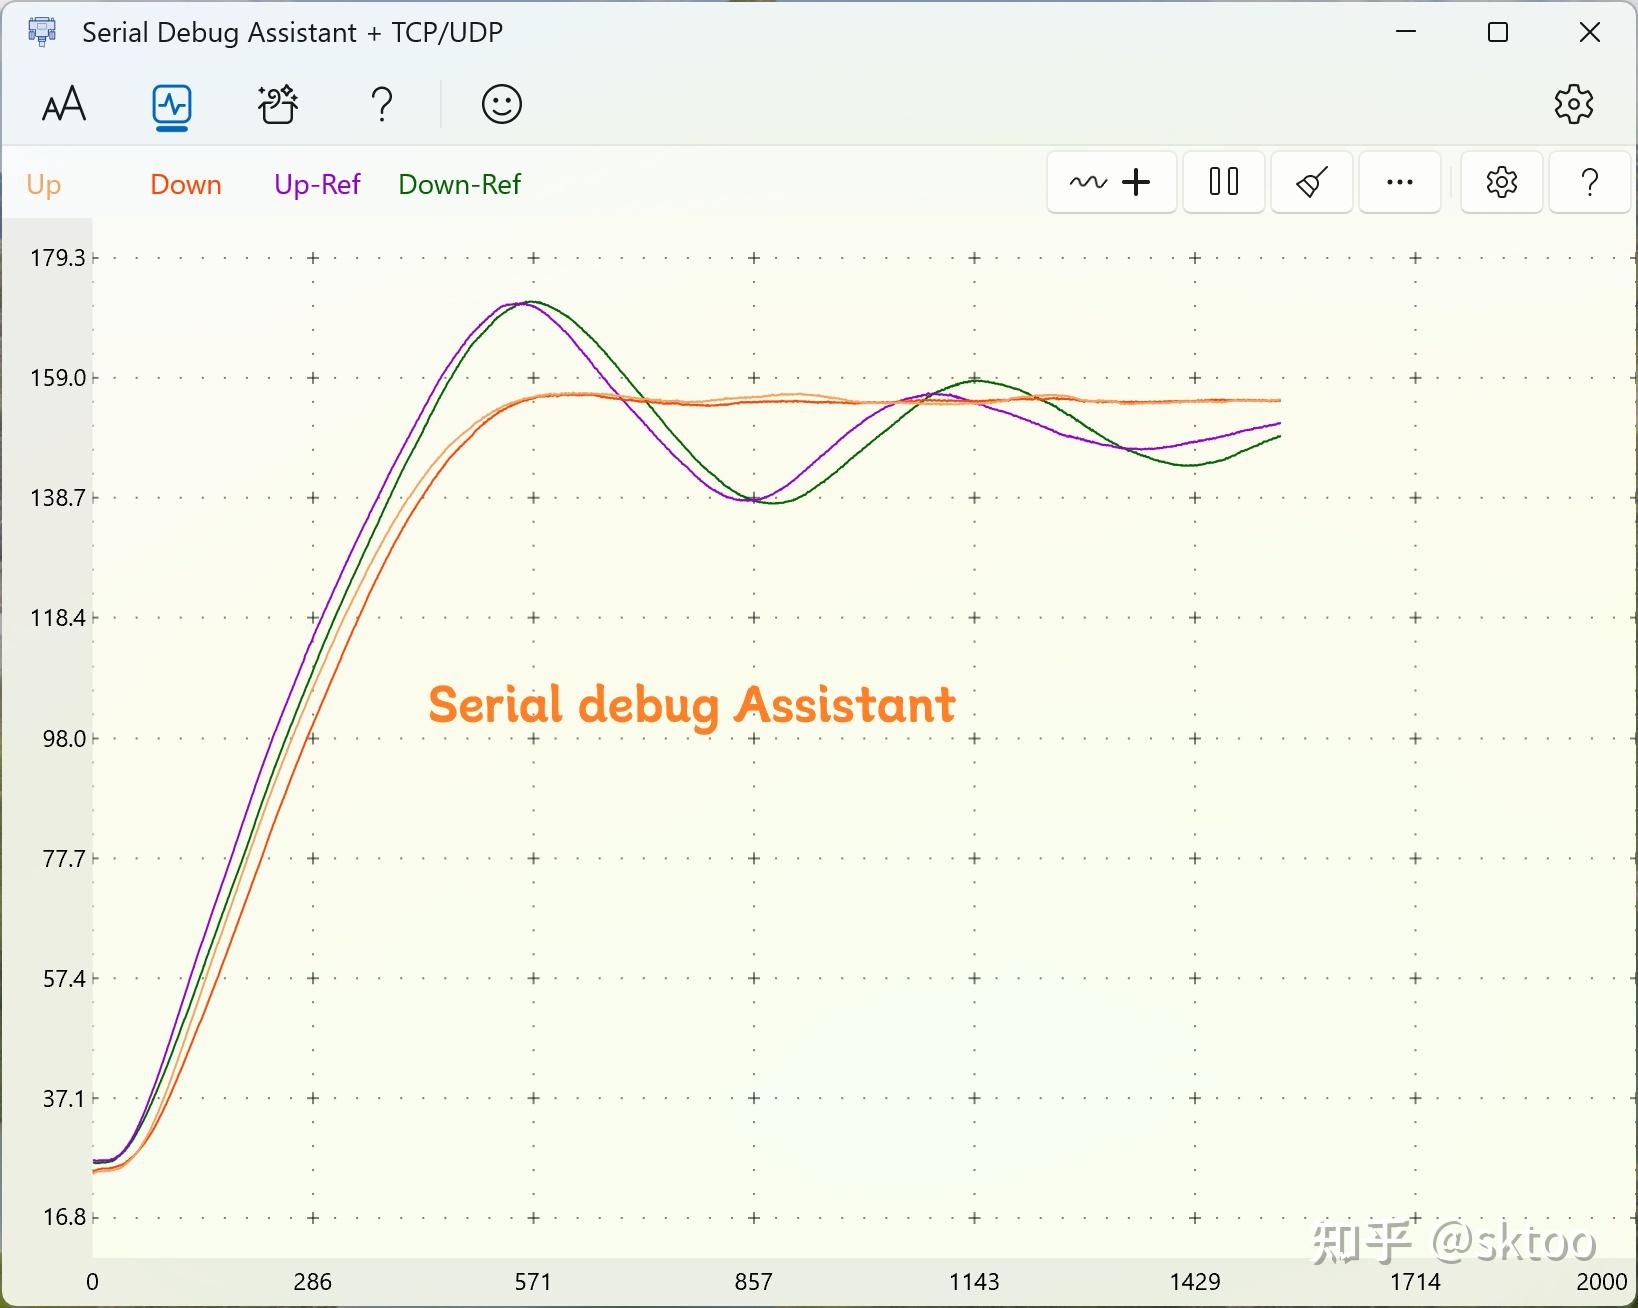Open font settings with the AA icon

63,103
